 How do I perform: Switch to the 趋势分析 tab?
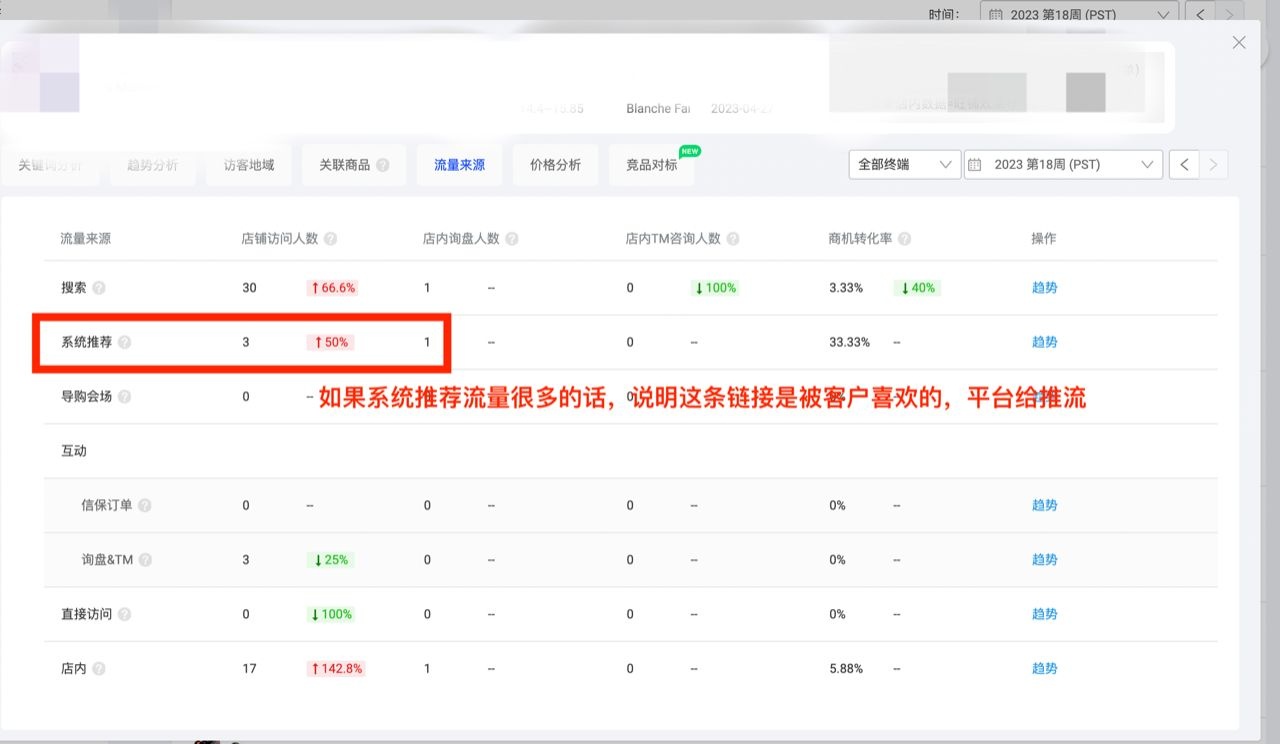[x=152, y=165]
